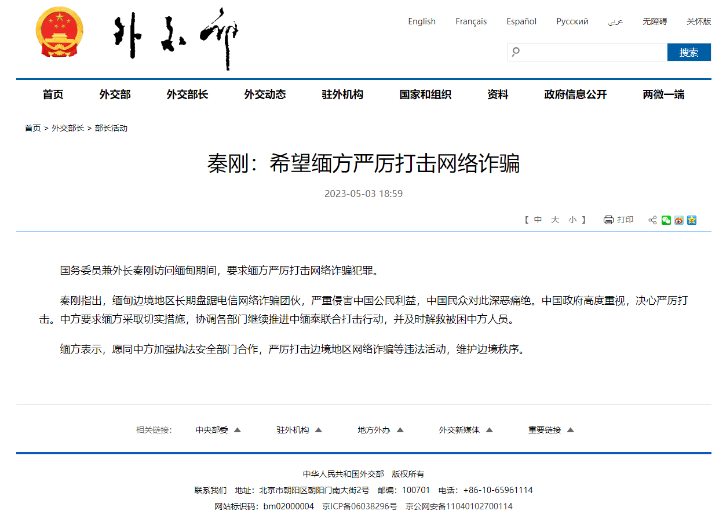
Task: Set font size to 中 (medium)
Action: tap(538, 219)
